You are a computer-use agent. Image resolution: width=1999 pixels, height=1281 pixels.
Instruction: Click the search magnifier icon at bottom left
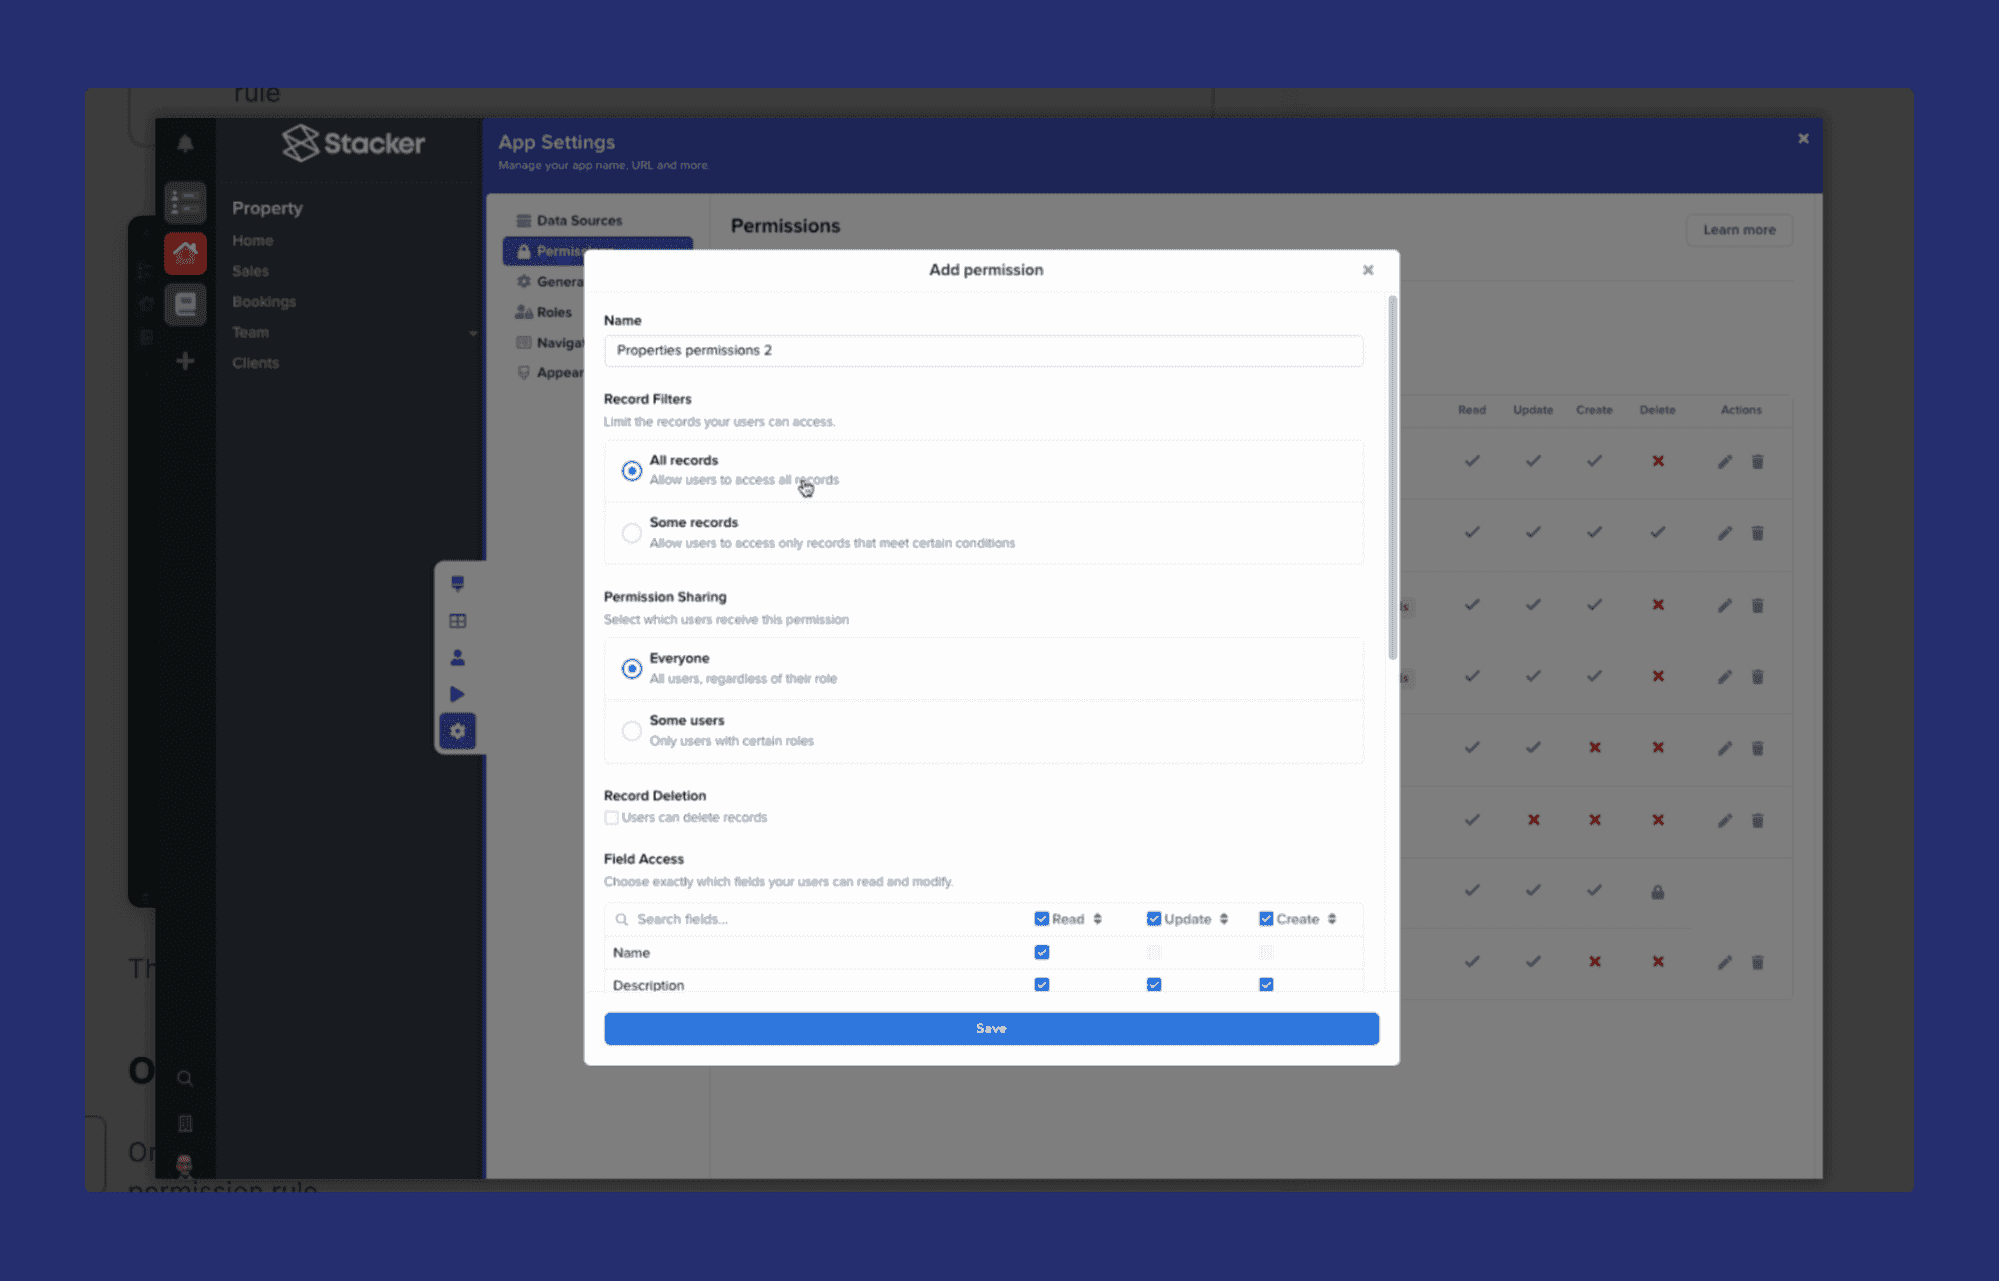pos(185,1078)
